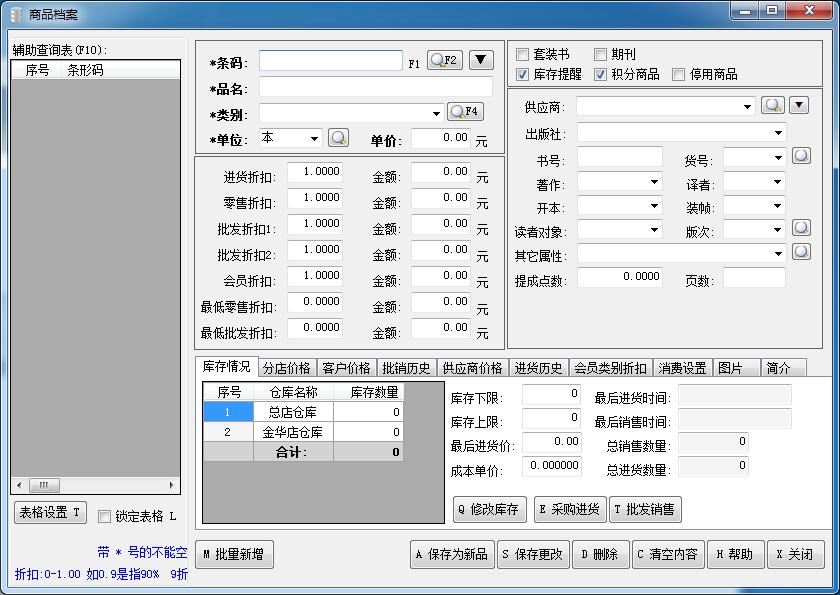
Task: Select the 金华店仓库 row in the stock table
Action: 304,432
